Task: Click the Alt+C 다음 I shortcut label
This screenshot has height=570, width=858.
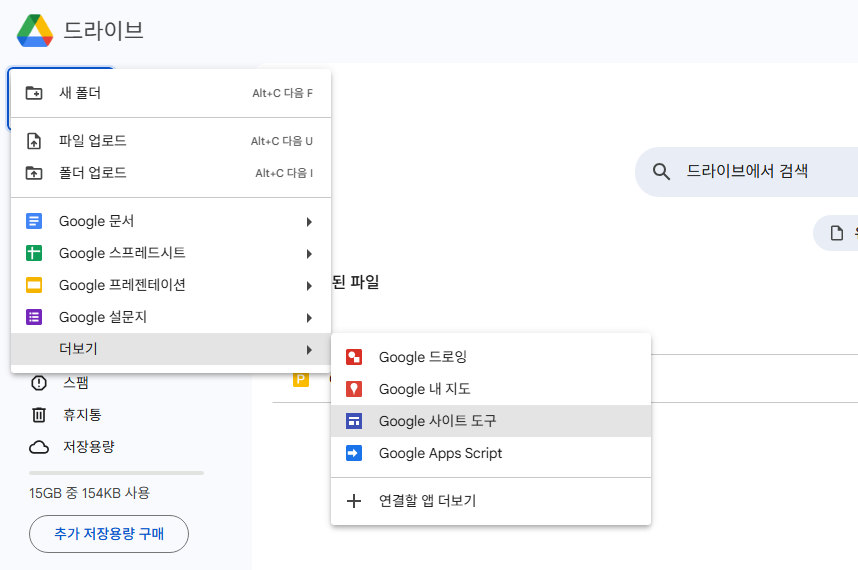Action: tap(284, 173)
